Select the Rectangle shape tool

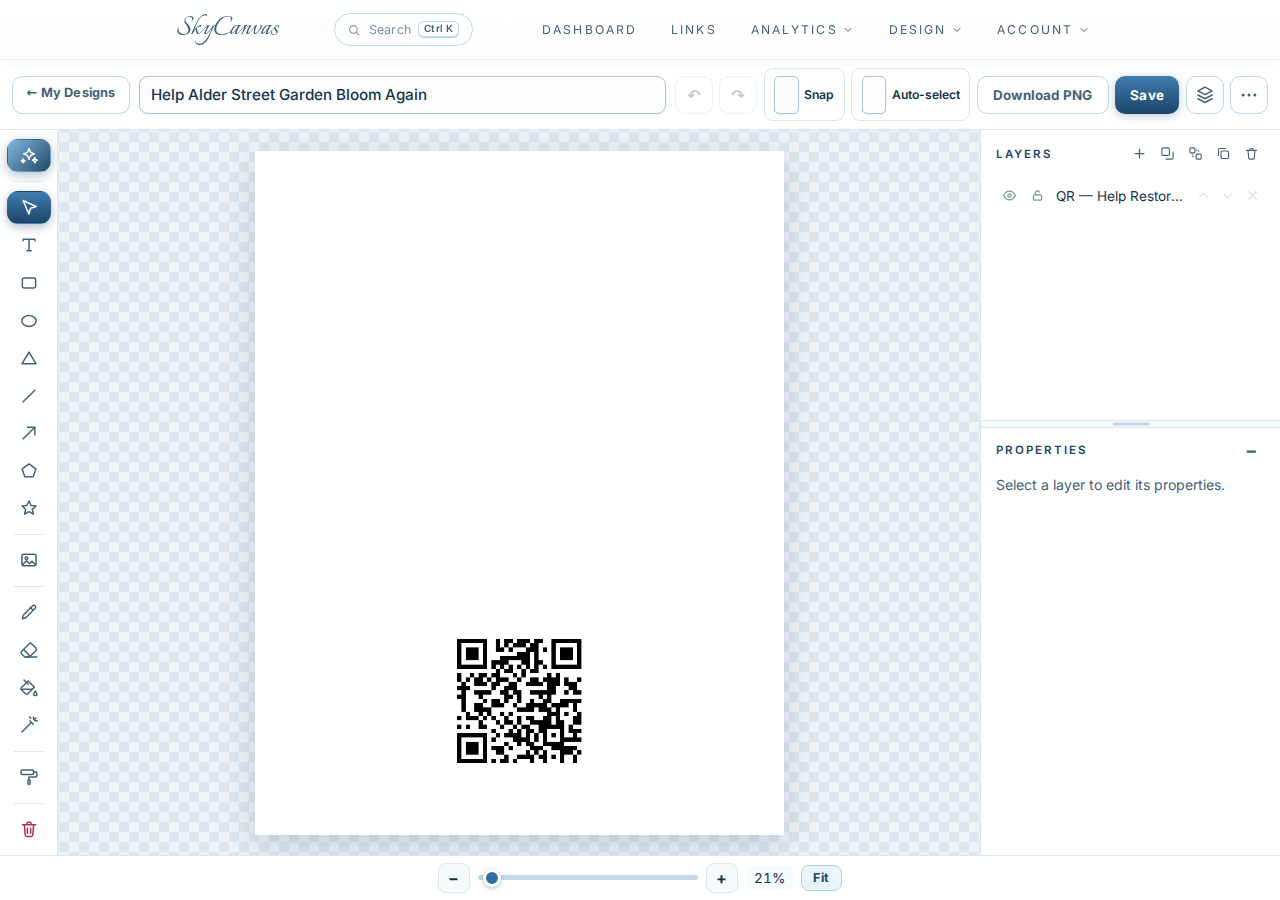(x=29, y=283)
